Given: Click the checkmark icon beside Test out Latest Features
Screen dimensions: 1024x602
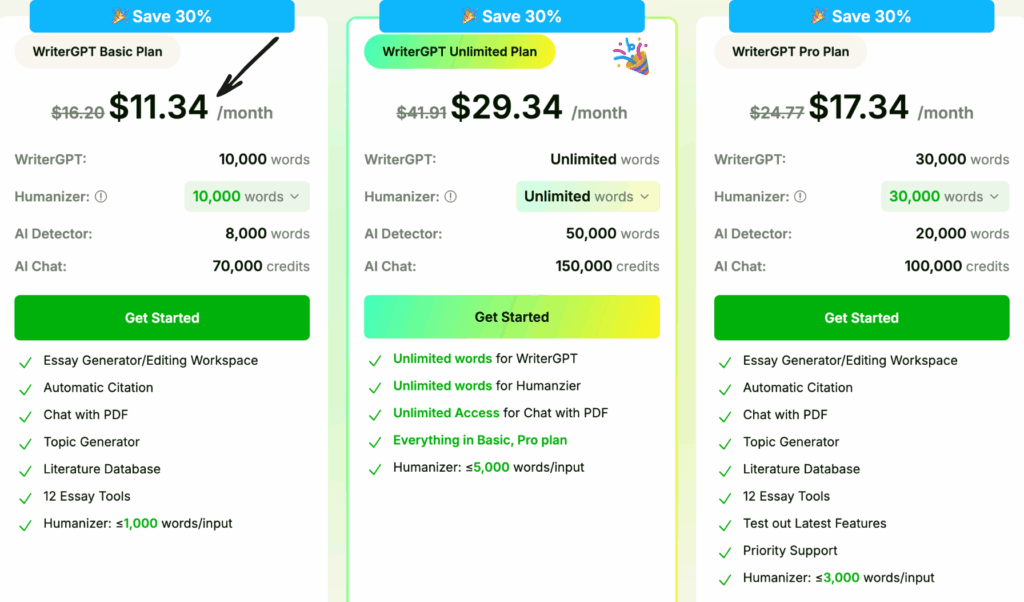Looking at the screenshot, I should (x=725, y=525).
